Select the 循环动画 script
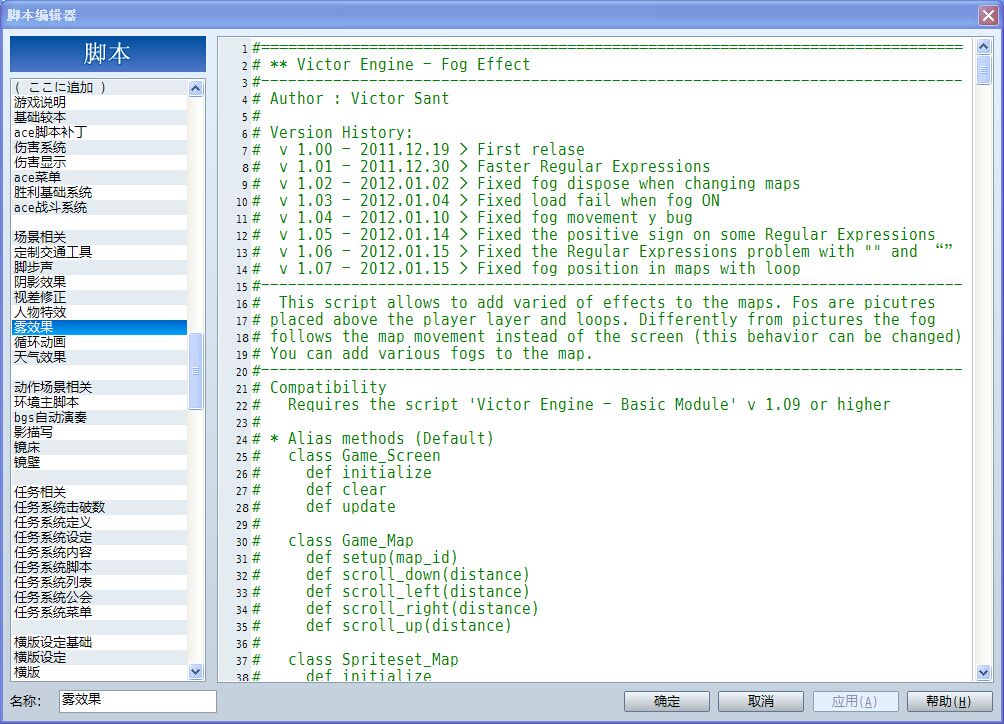This screenshot has height=724, width=1004. (100, 342)
